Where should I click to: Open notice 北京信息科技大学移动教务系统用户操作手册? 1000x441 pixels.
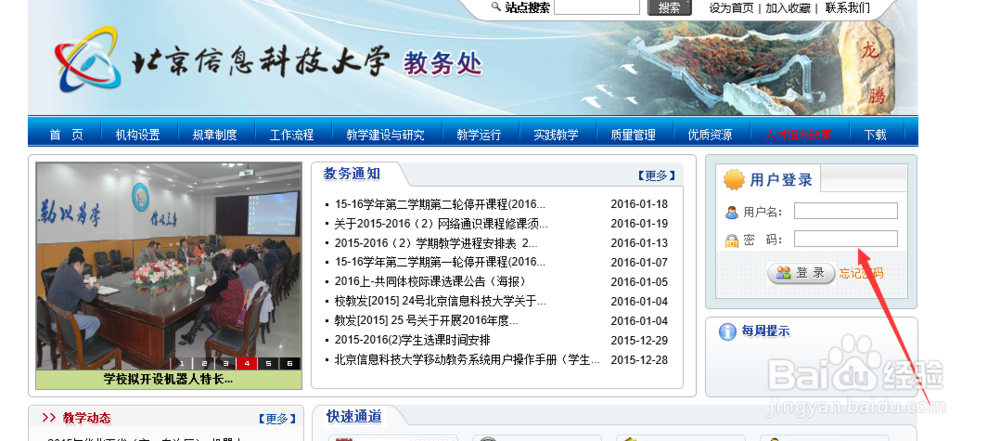tap(467, 360)
